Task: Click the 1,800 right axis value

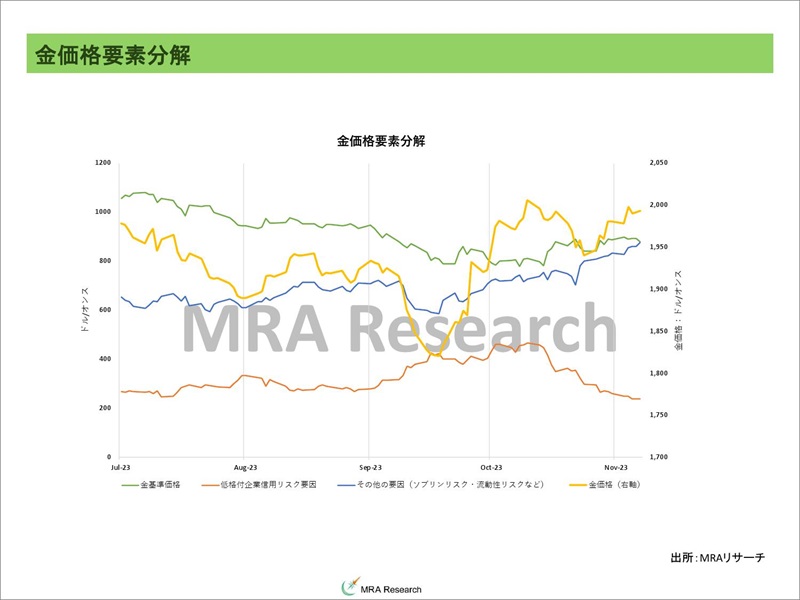Action: (x=659, y=373)
